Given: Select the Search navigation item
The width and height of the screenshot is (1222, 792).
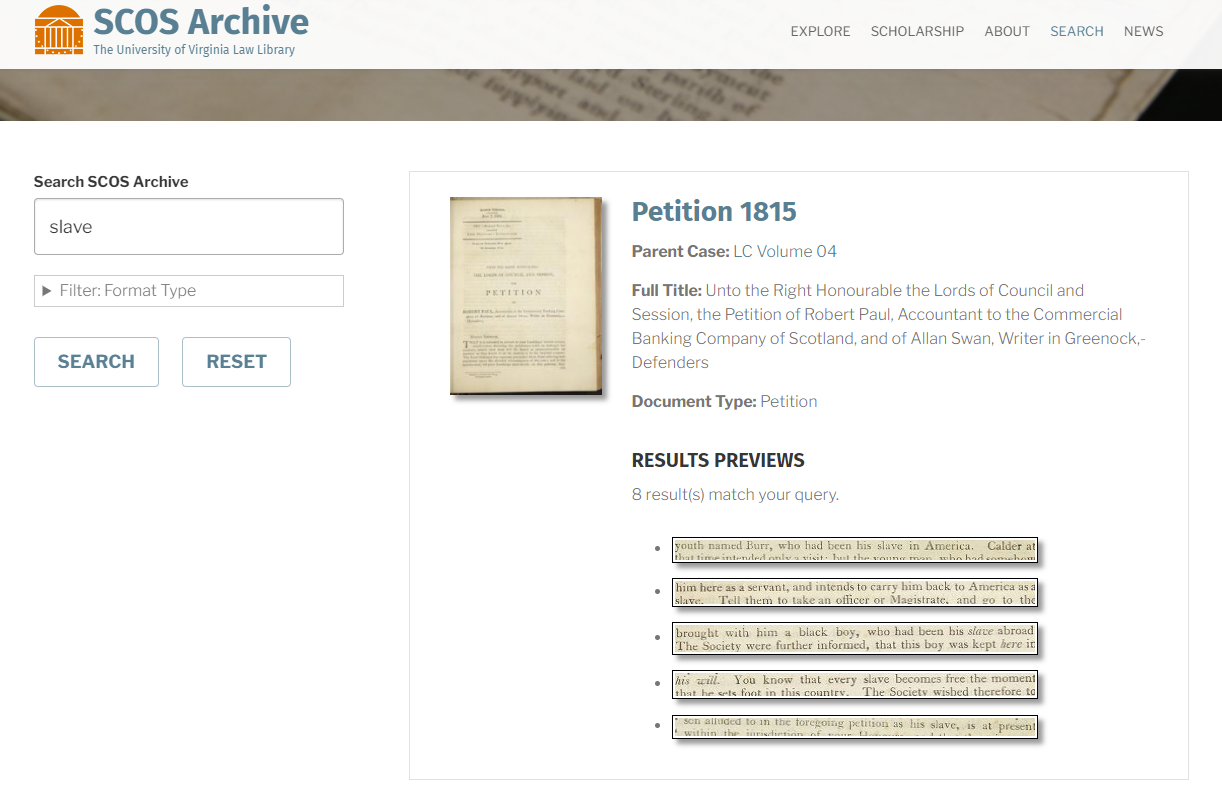Looking at the screenshot, I should (x=1076, y=31).
